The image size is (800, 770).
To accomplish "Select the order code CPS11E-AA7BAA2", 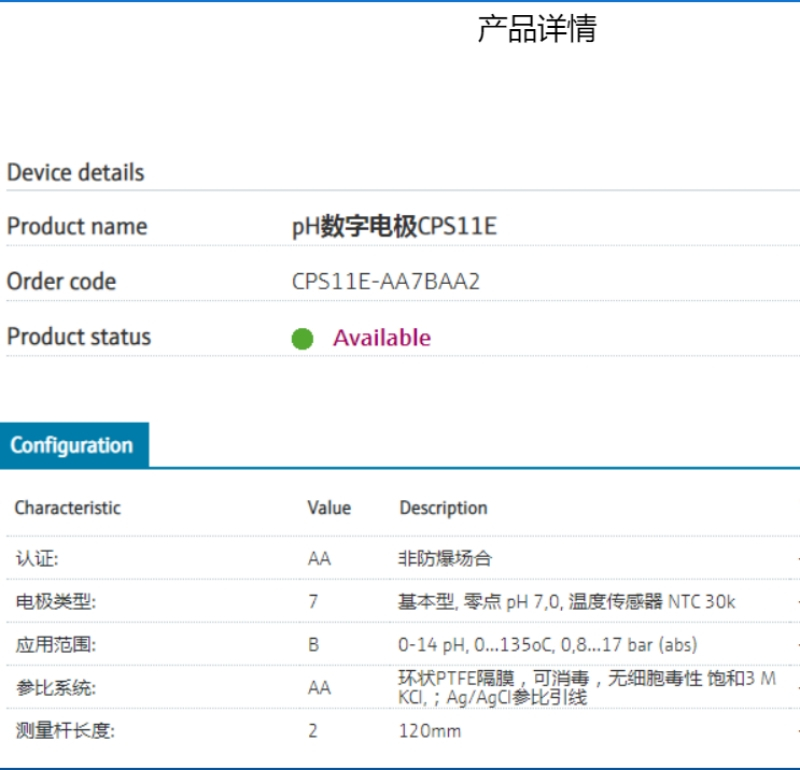I will coord(385,282).
